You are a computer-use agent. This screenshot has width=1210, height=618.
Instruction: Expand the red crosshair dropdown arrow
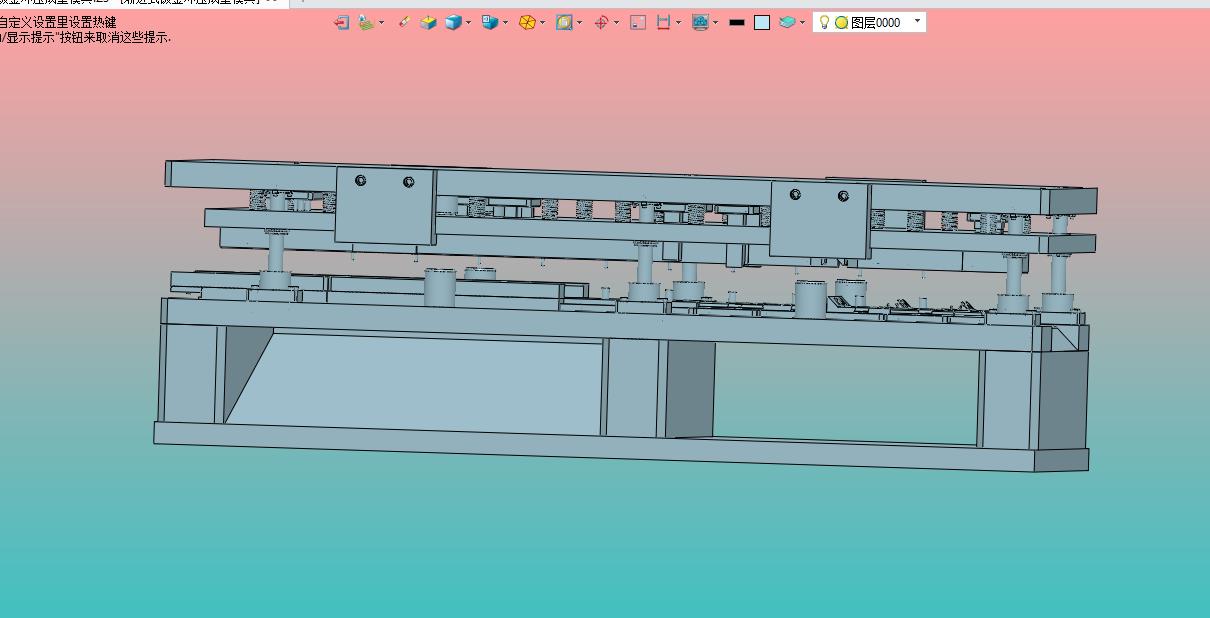(616, 22)
